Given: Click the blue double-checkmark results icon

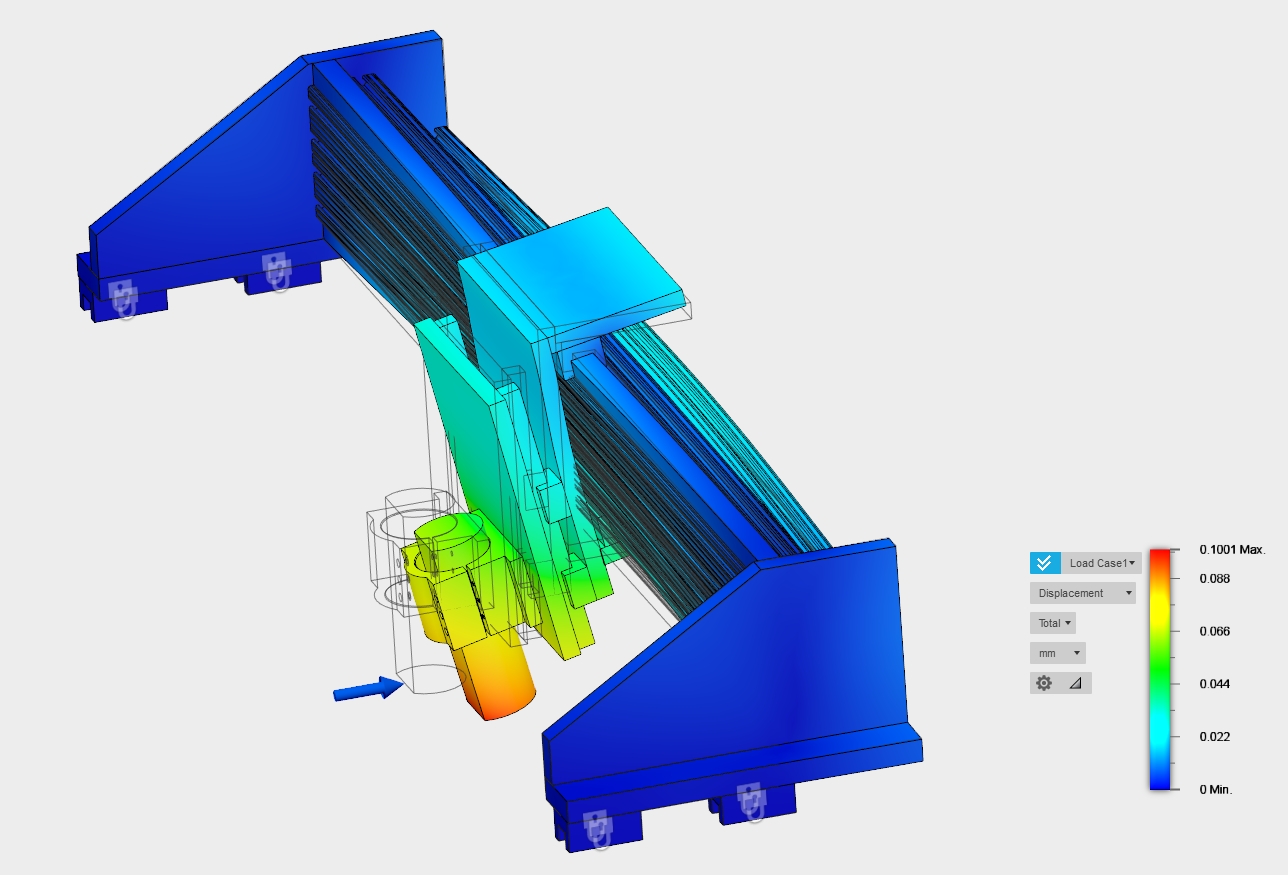Looking at the screenshot, I should tap(1044, 563).
